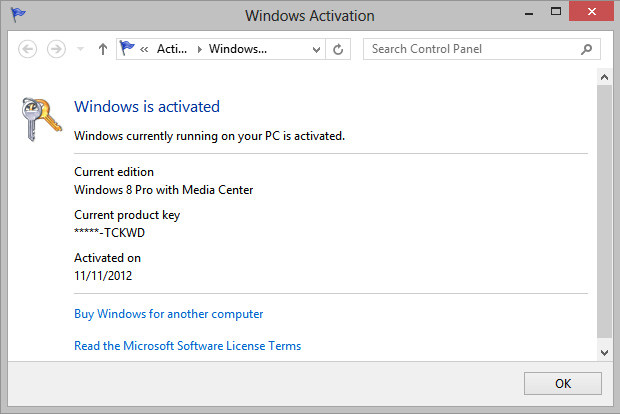Open recent locations dropdown arrow

[x=80, y=49]
